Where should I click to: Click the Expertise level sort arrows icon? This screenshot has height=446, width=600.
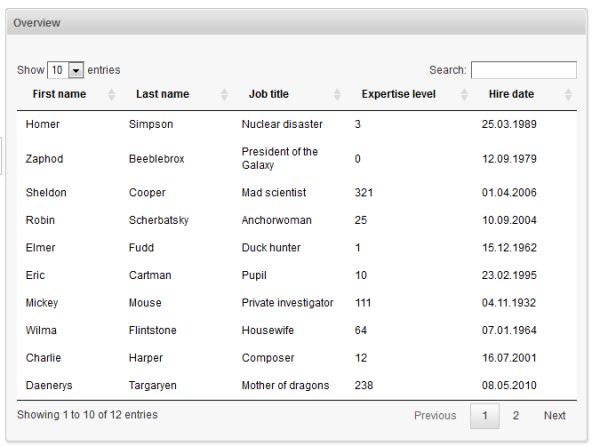pos(464,94)
